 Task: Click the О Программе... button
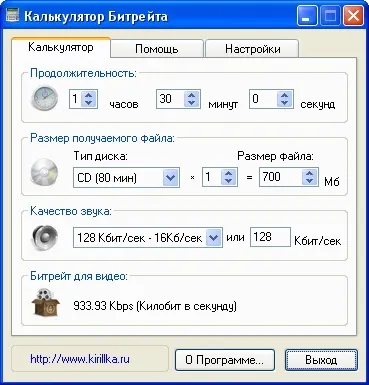point(225,360)
